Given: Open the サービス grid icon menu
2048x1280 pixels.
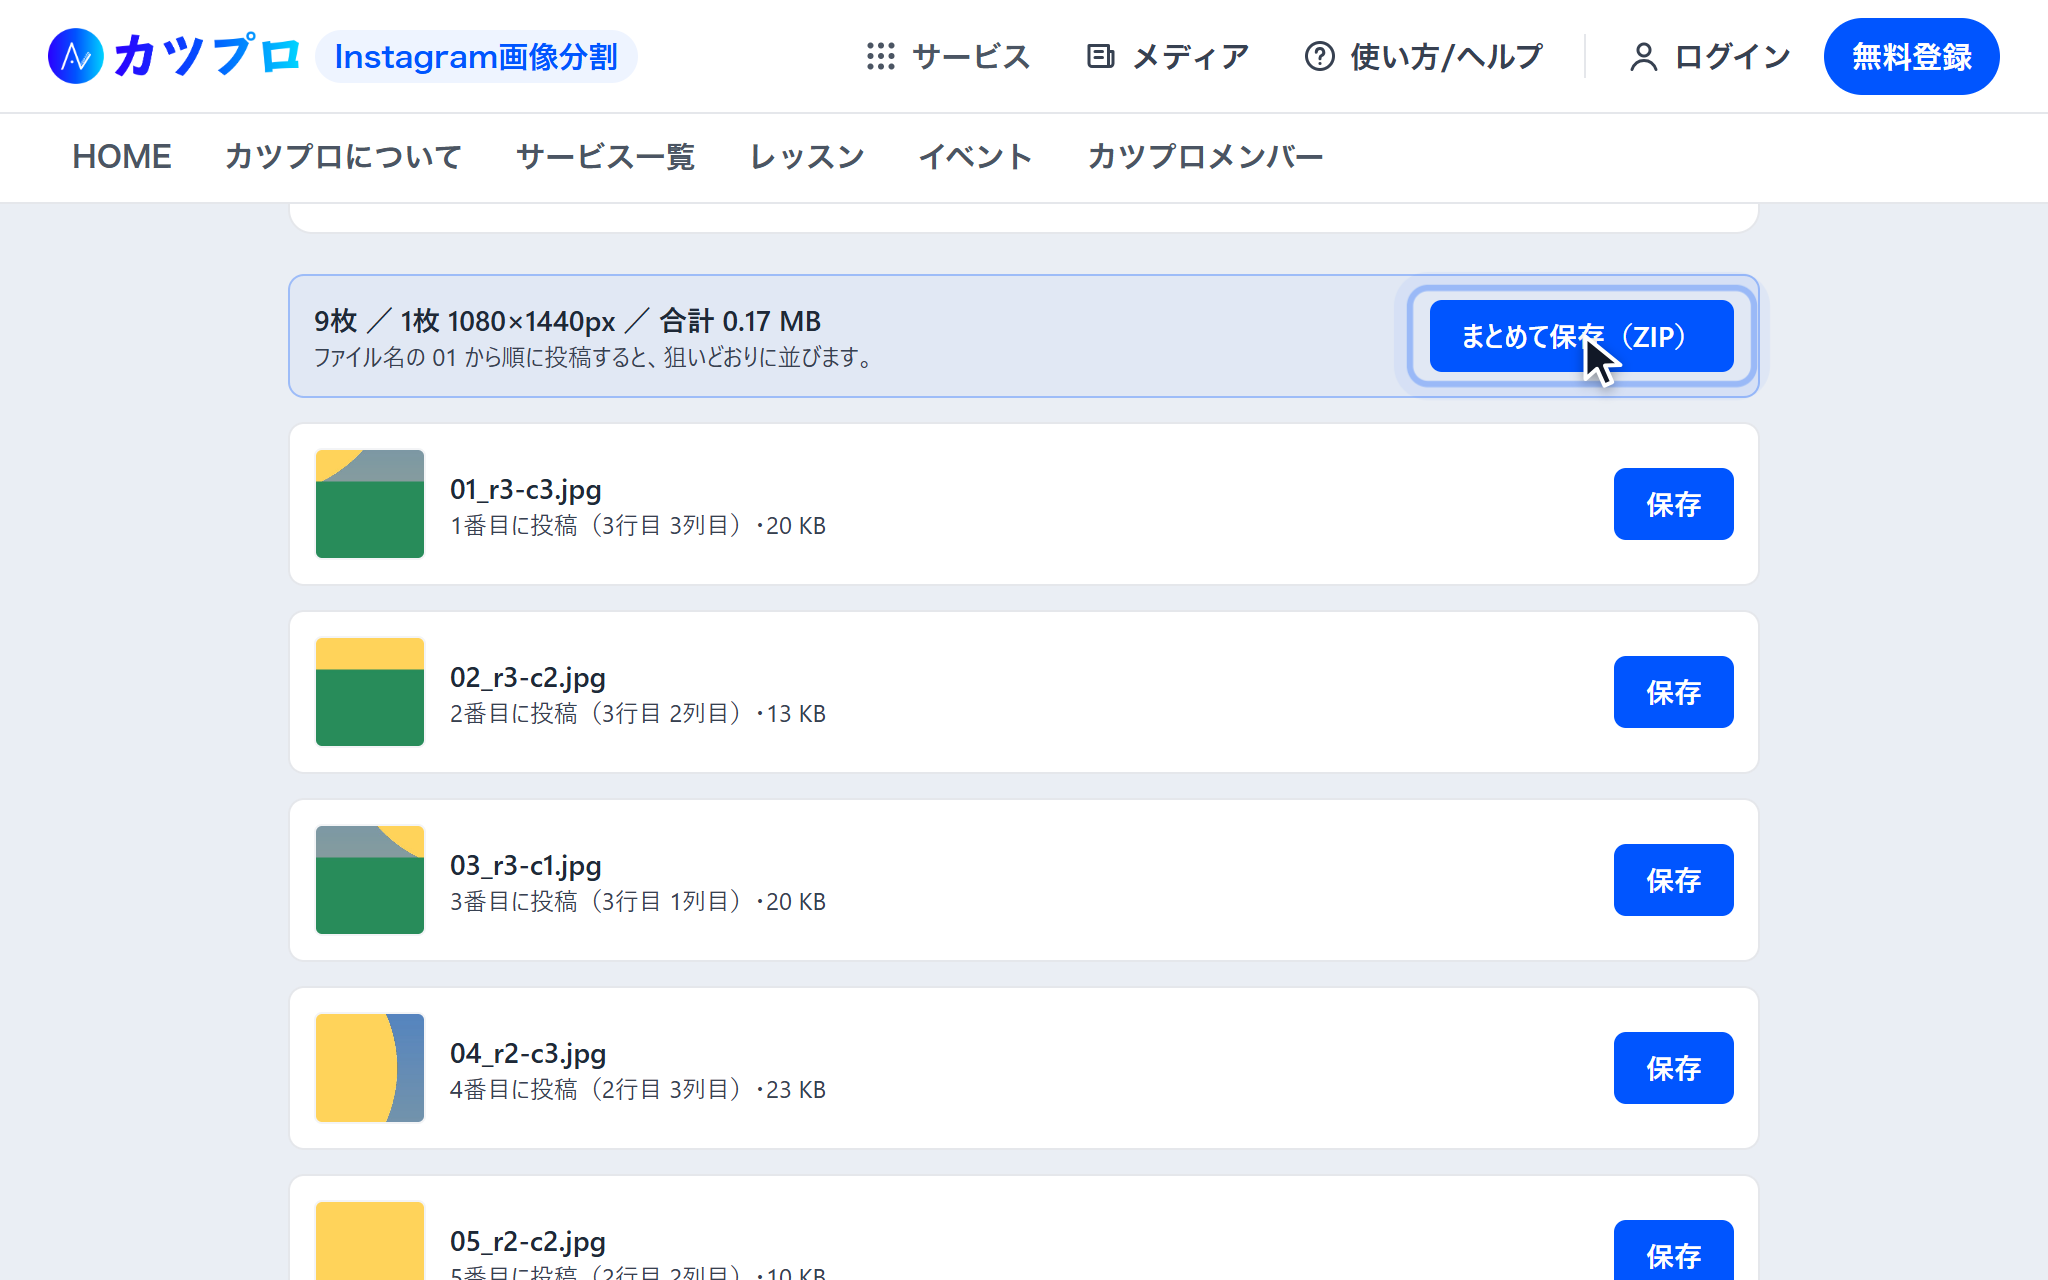Looking at the screenshot, I should pyautogui.click(x=880, y=56).
